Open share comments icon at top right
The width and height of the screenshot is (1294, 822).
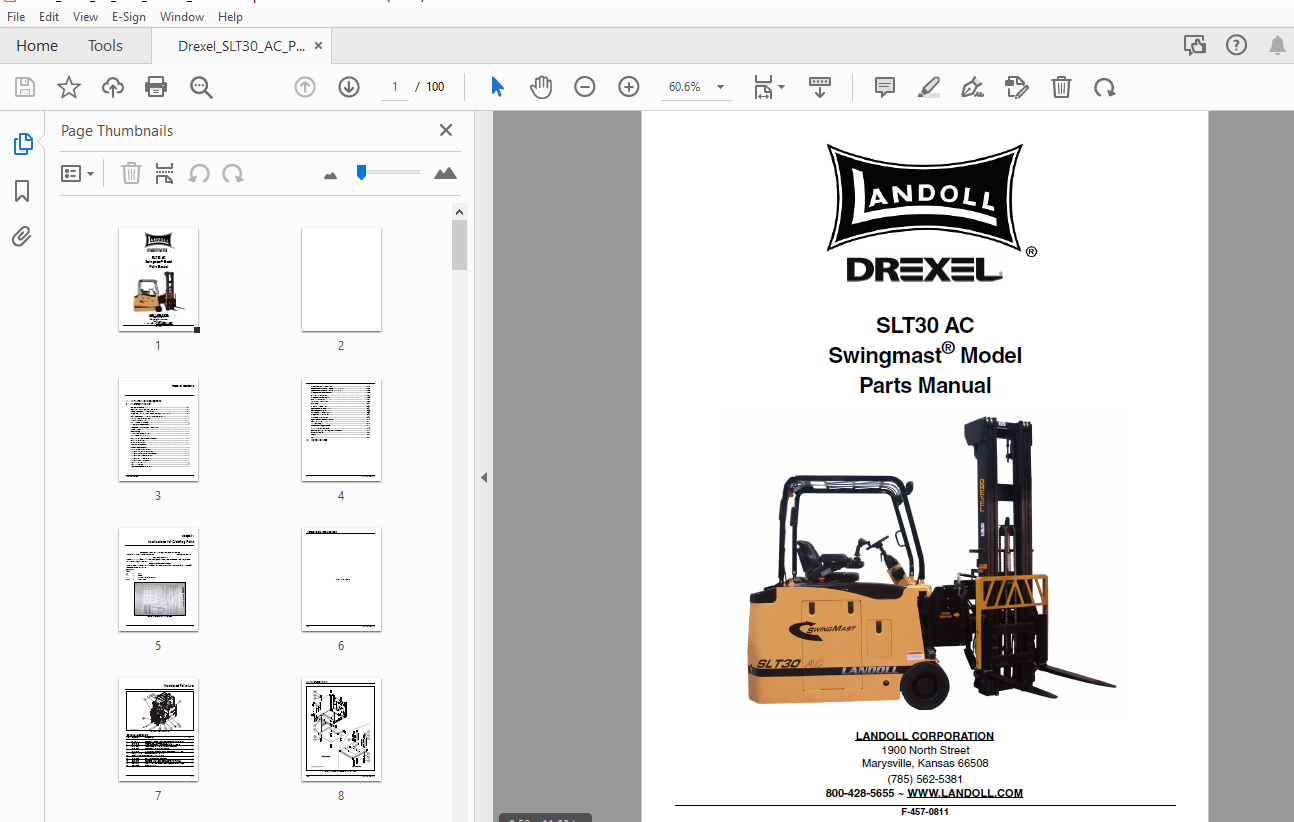click(x=1194, y=45)
